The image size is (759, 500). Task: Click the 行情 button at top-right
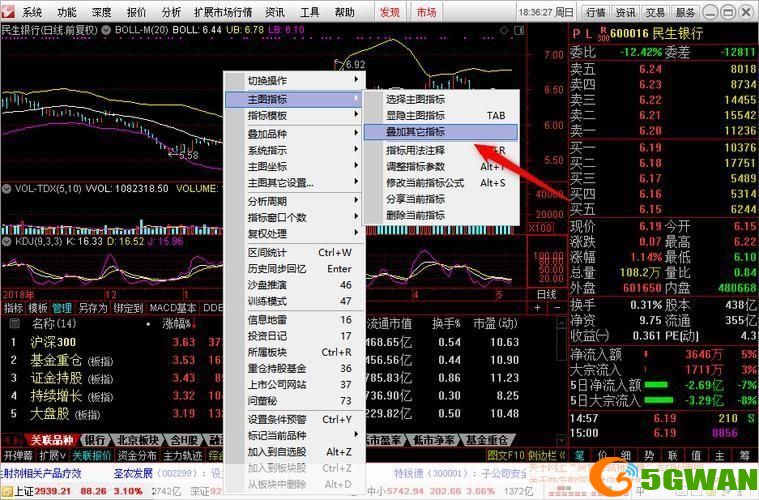596,12
